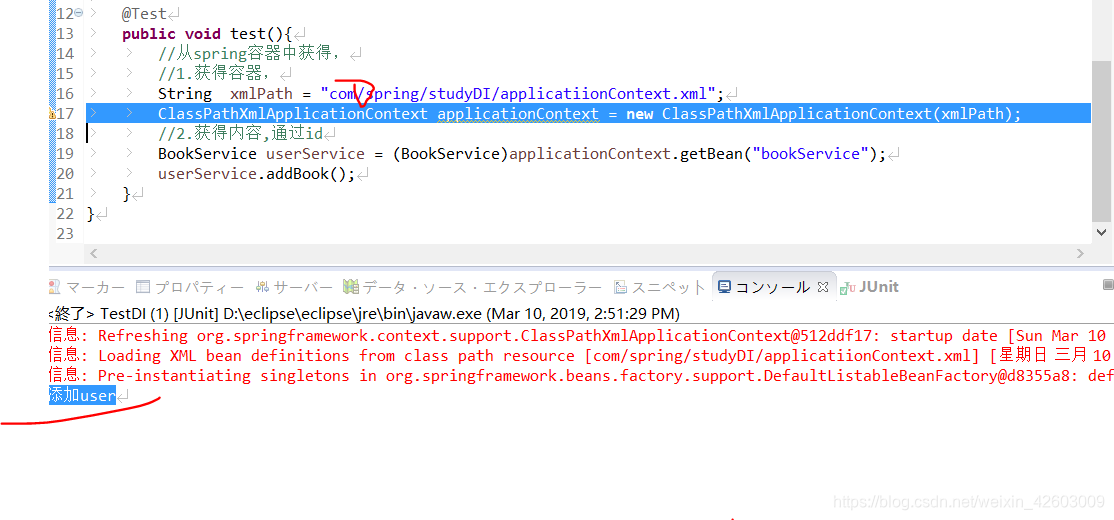Click the warning marker on line 17

pyautogui.click(x=52, y=114)
